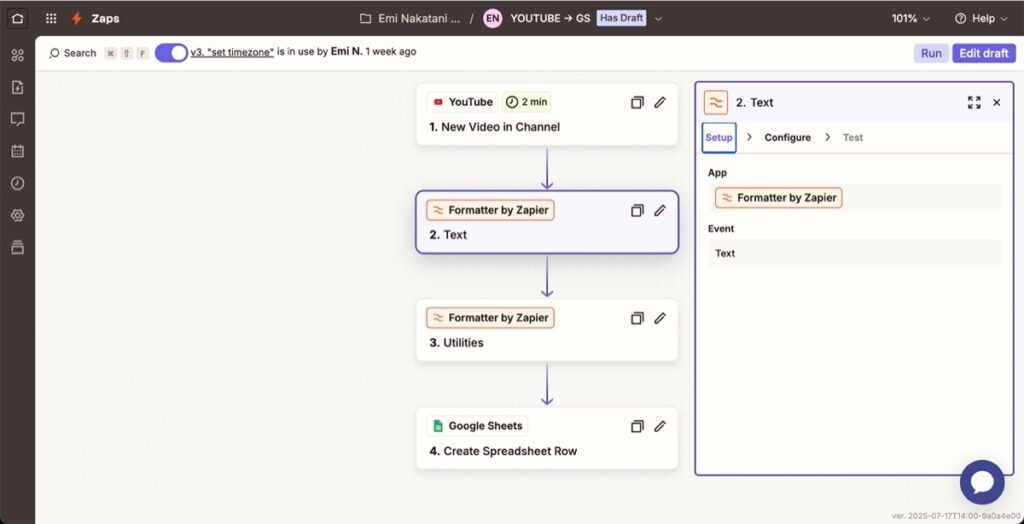The width and height of the screenshot is (1024, 524).
Task: Click the Google Sheets badge on step 4
Action: pos(477,426)
